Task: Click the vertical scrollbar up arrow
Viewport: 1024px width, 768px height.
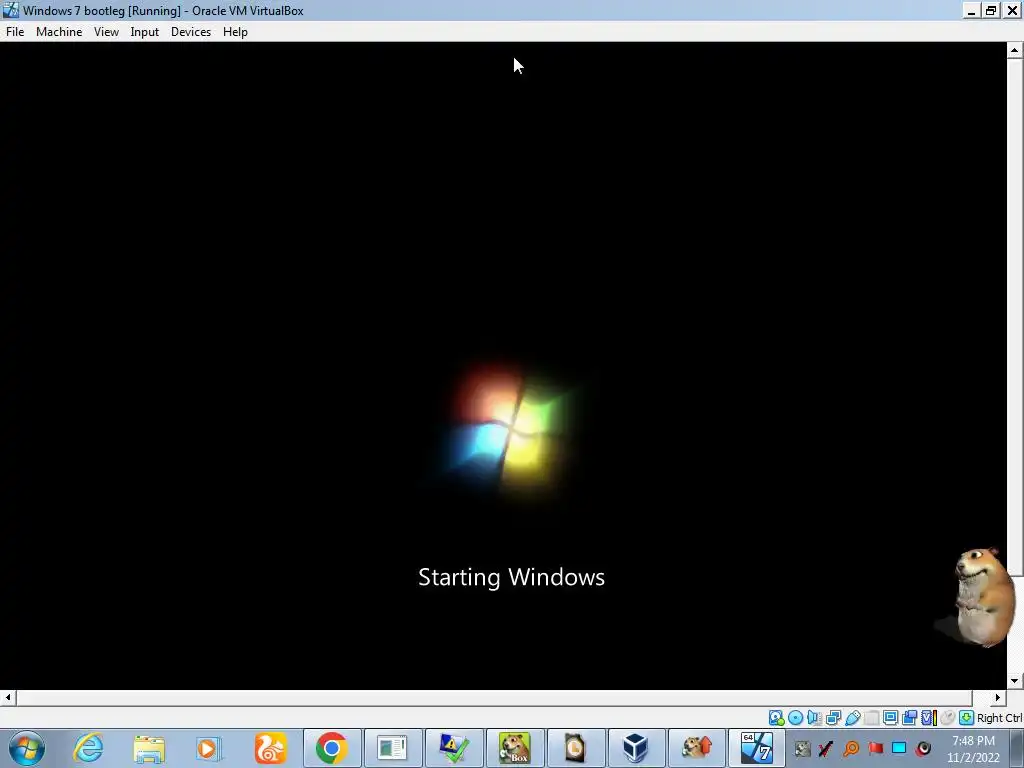Action: (x=1015, y=50)
